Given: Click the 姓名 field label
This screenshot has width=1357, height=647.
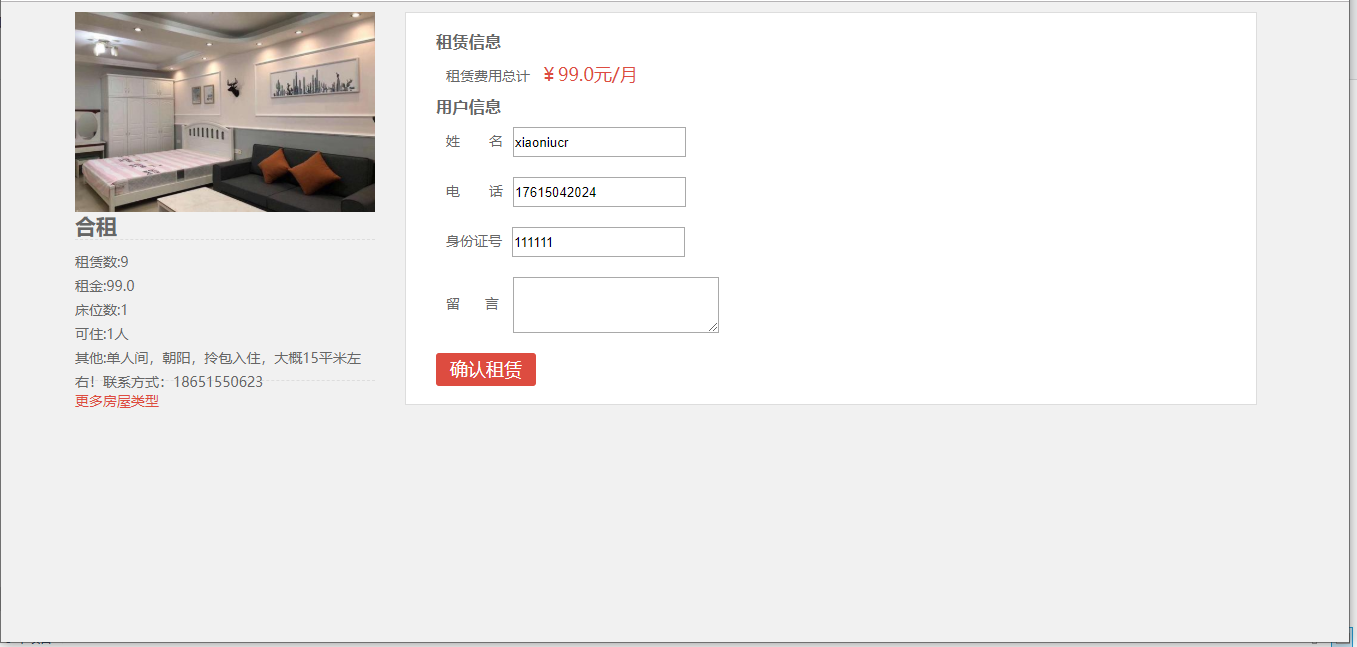Looking at the screenshot, I should [474, 142].
